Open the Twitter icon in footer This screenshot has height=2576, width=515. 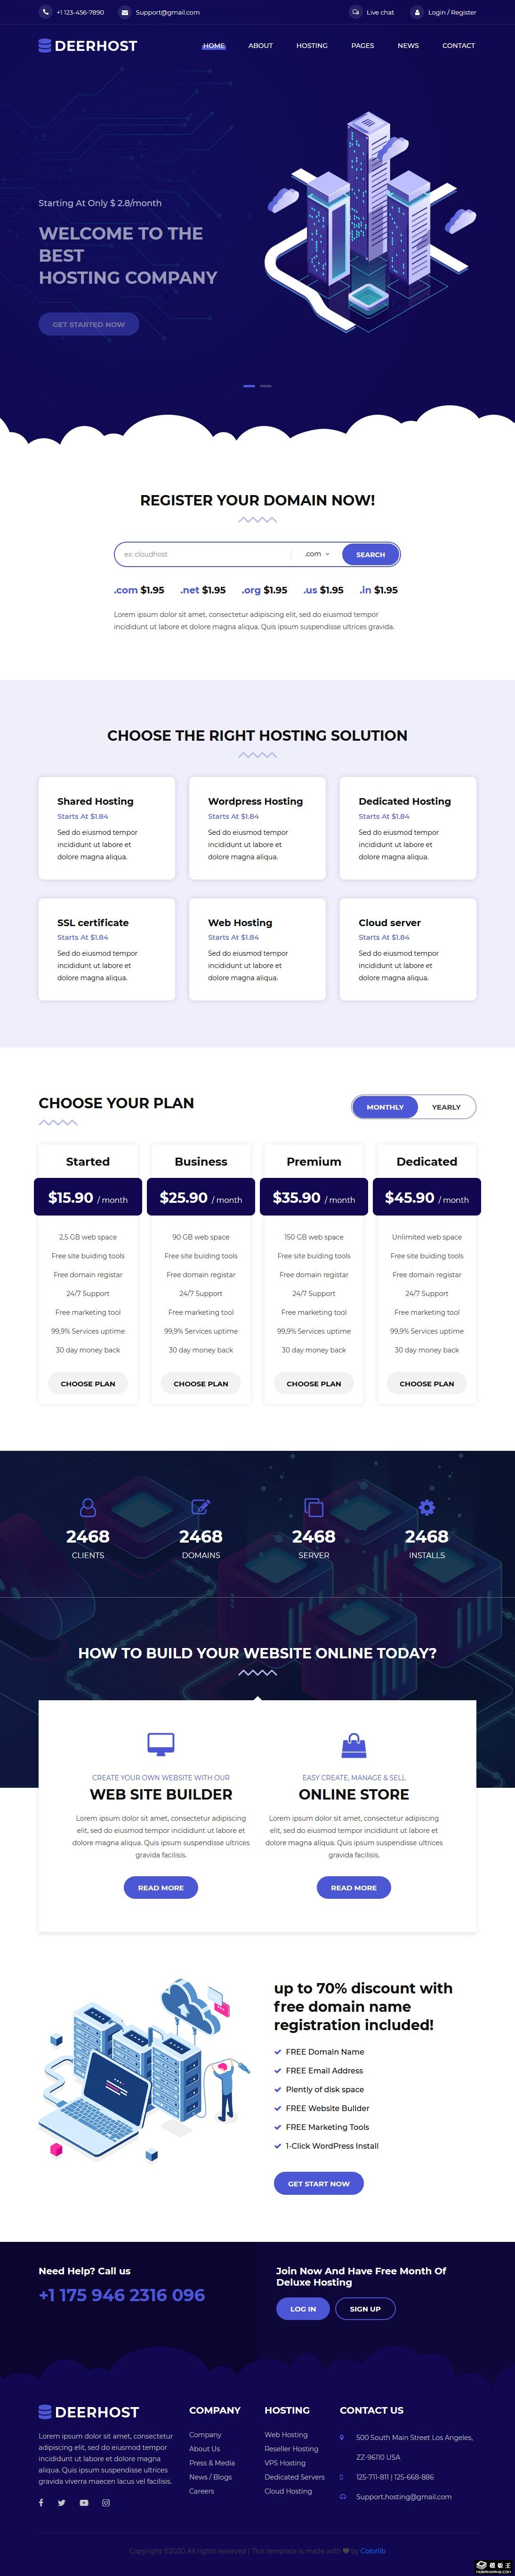[x=61, y=2503]
